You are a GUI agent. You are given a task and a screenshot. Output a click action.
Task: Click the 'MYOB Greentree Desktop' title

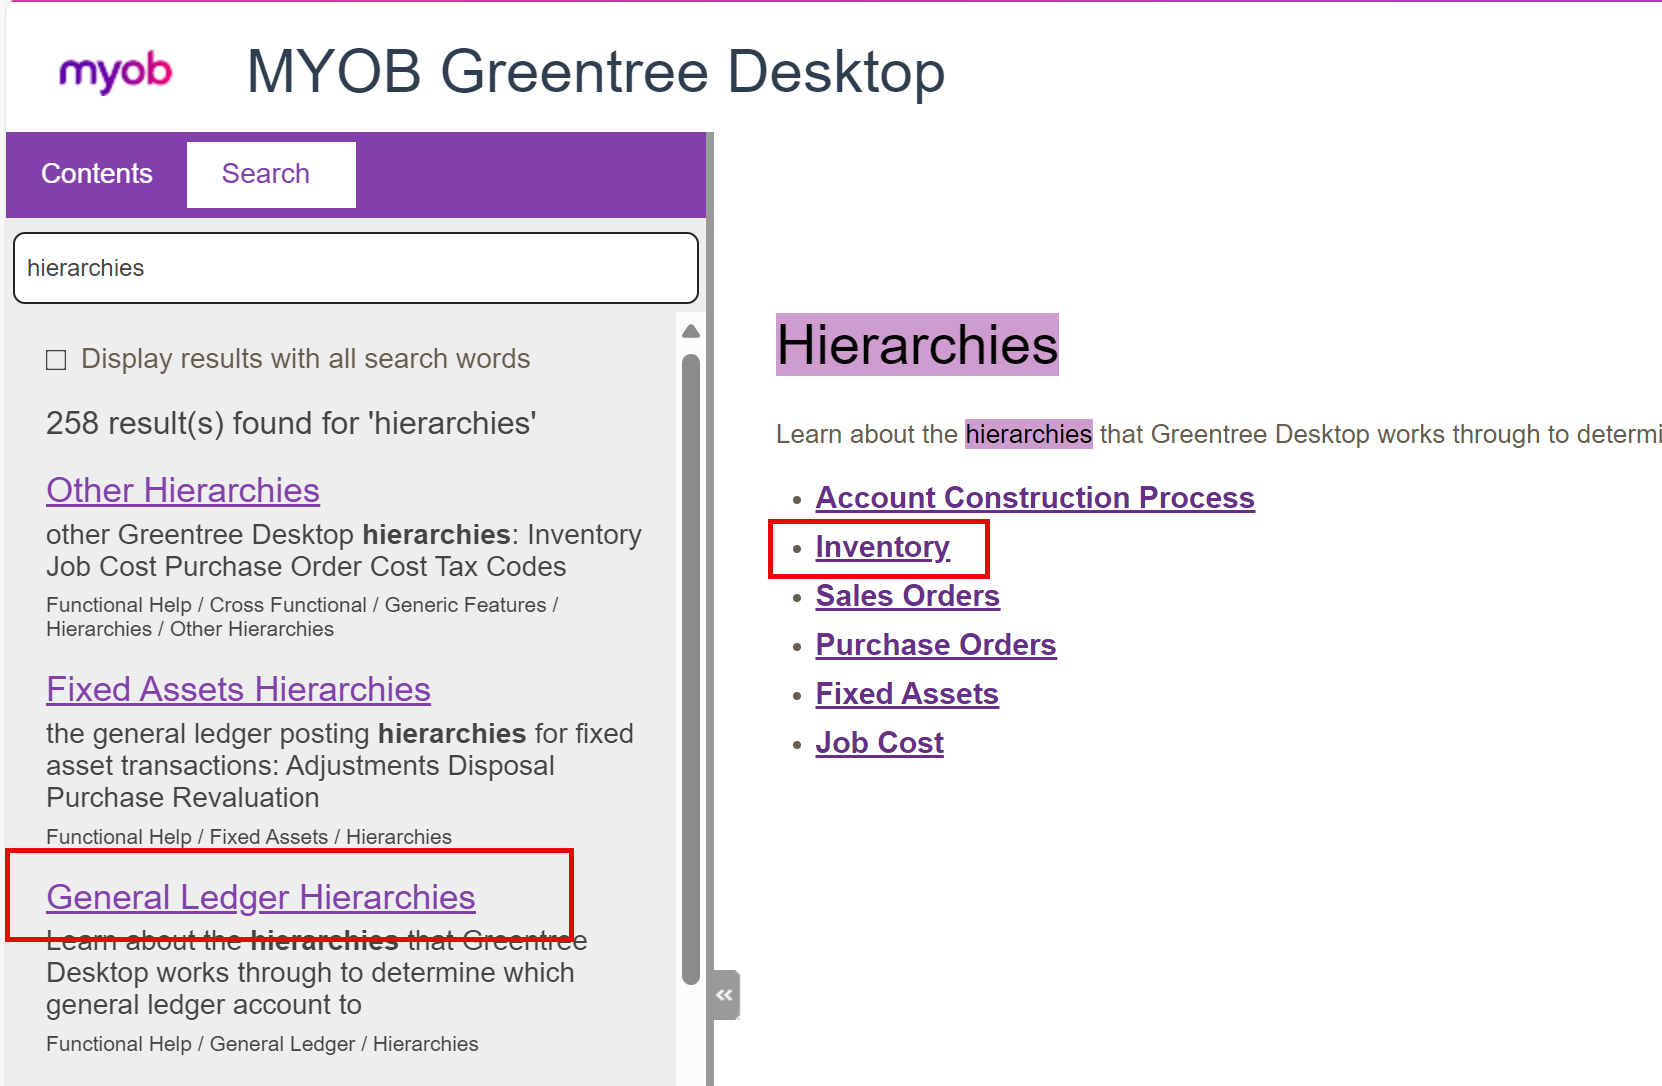point(596,72)
